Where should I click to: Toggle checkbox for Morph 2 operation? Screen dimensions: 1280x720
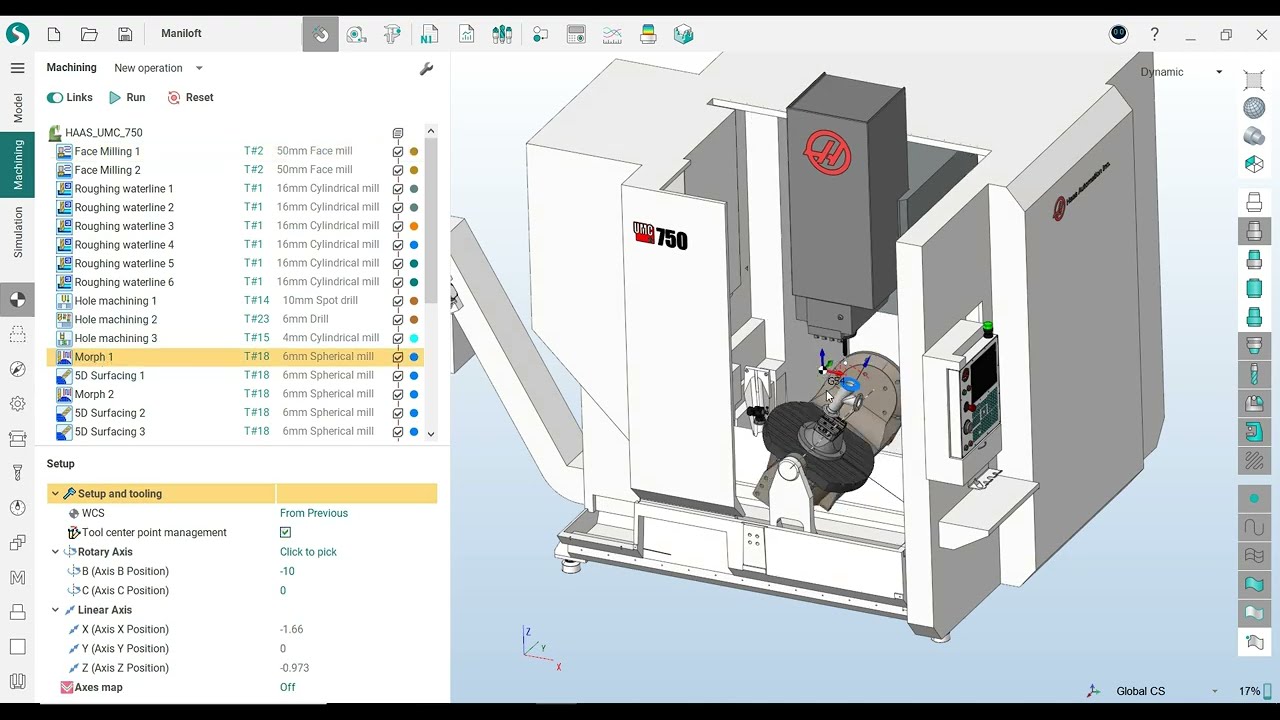(398, 395)
